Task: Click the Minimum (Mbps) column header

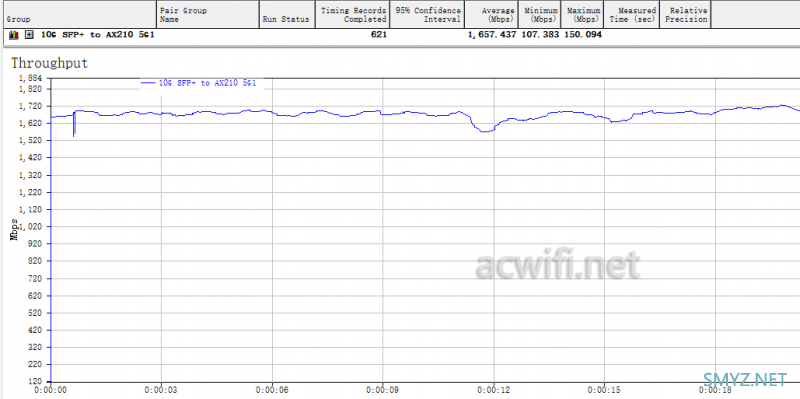Action: [x=539, y=14]
